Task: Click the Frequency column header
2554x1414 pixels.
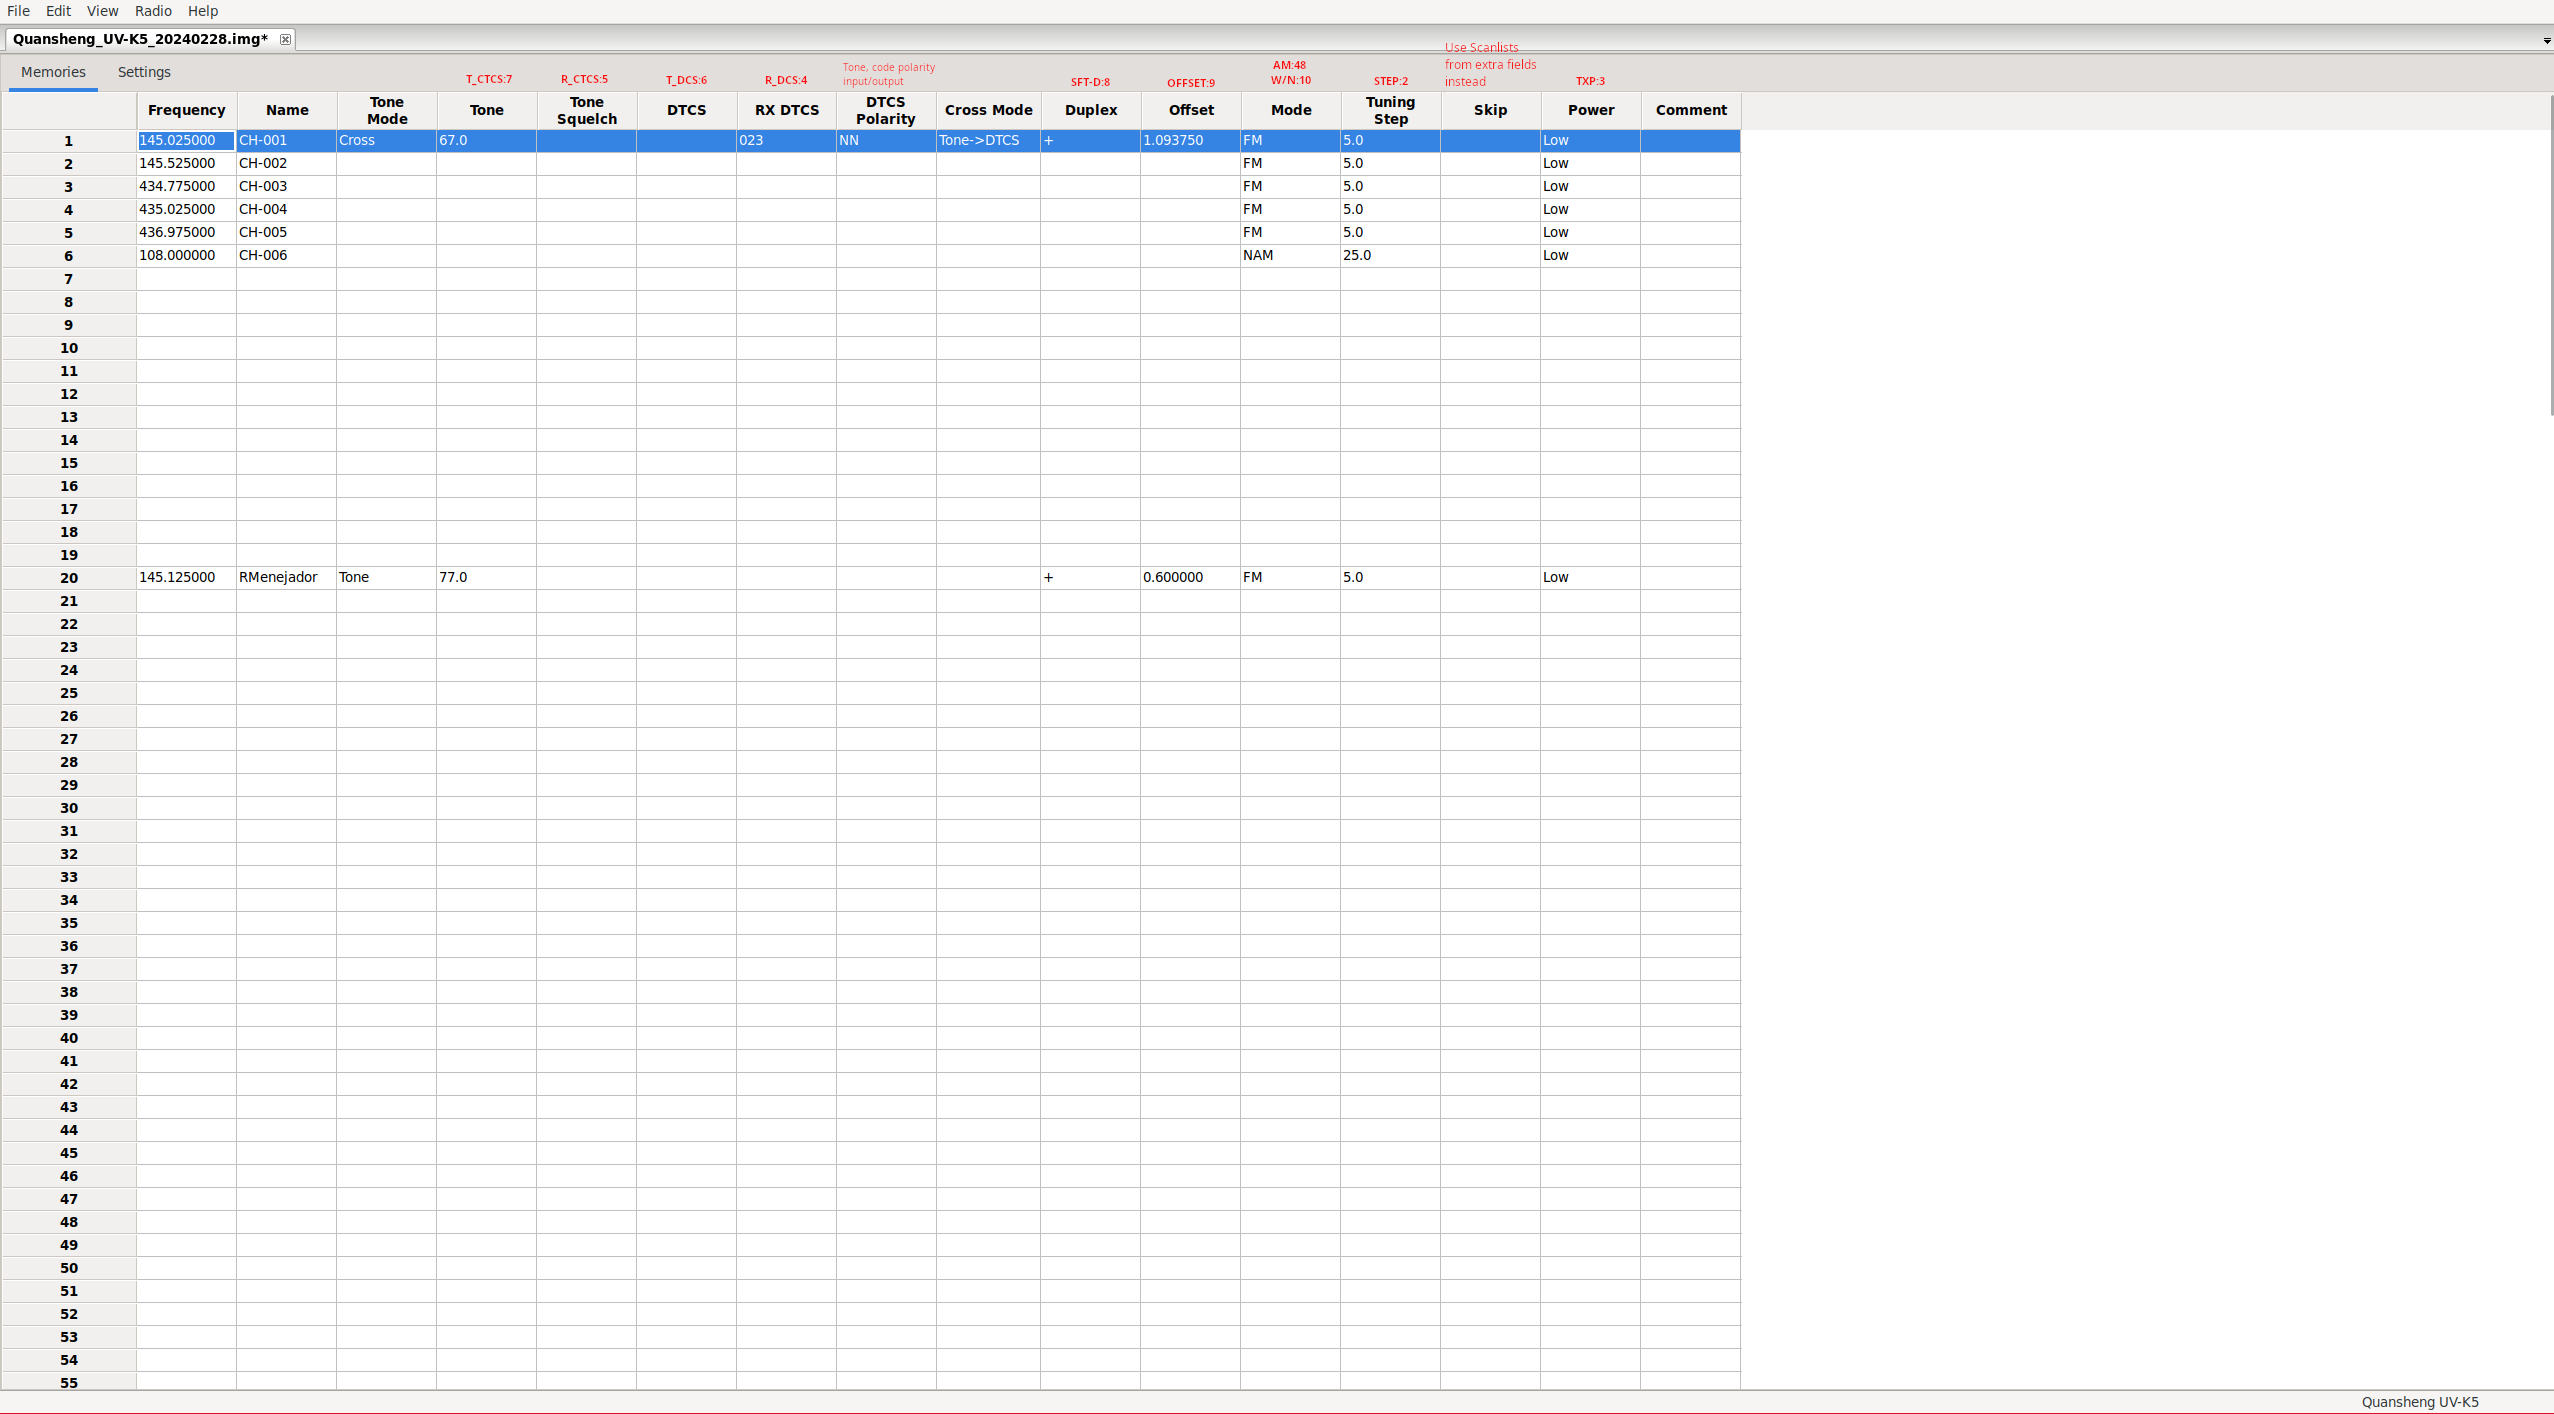Action: point(186,110)
